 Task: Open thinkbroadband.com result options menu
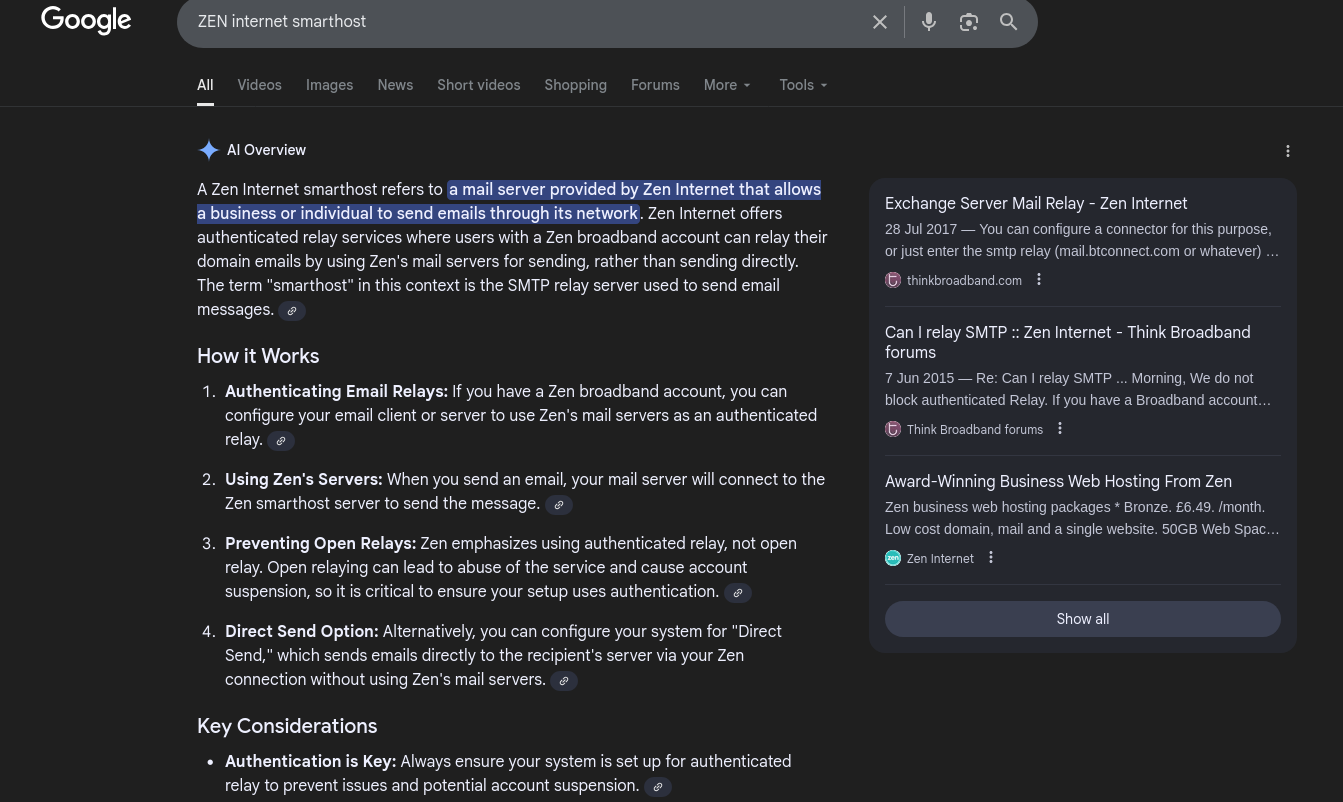[1039, 280]
